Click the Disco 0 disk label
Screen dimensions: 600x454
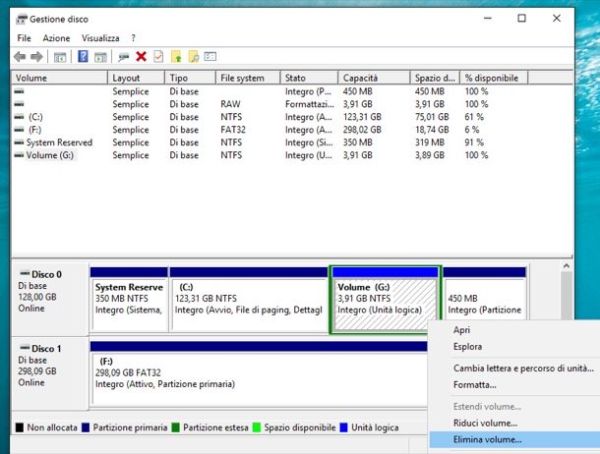click(47, 273)
